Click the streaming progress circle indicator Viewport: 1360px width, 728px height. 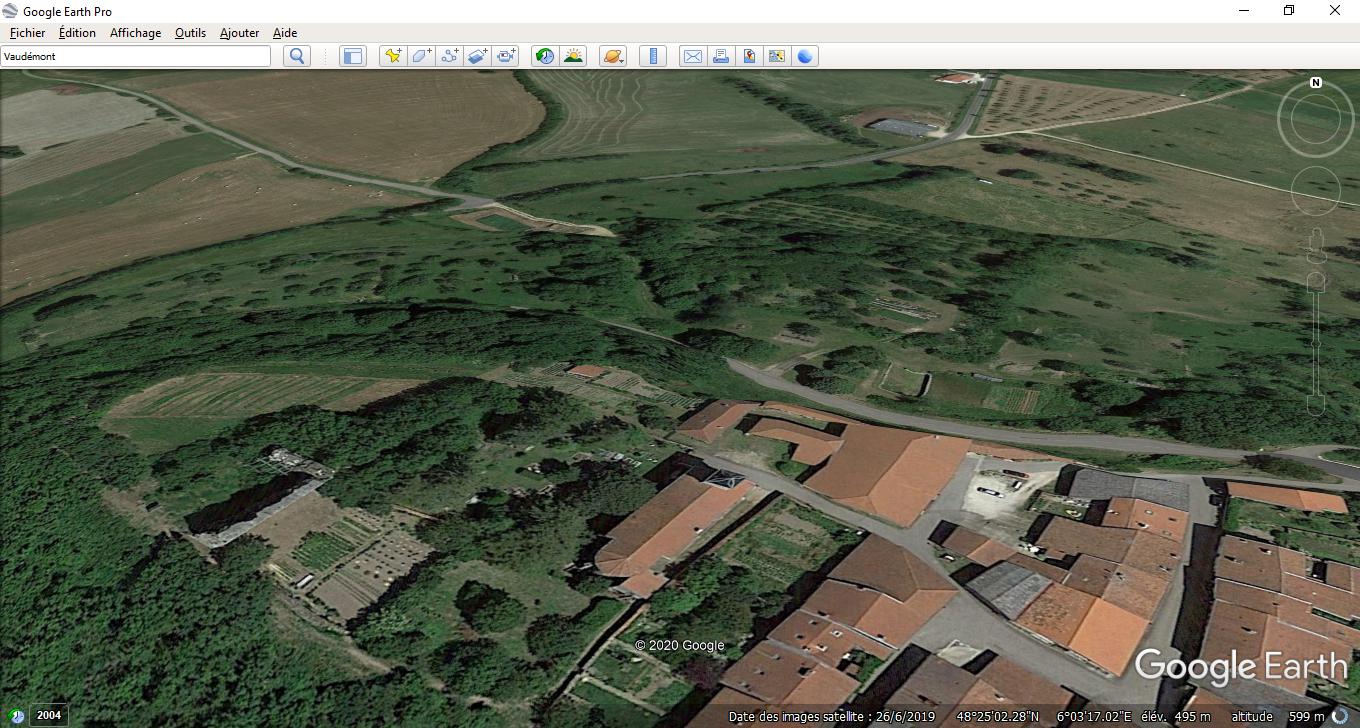point(1340,716)
